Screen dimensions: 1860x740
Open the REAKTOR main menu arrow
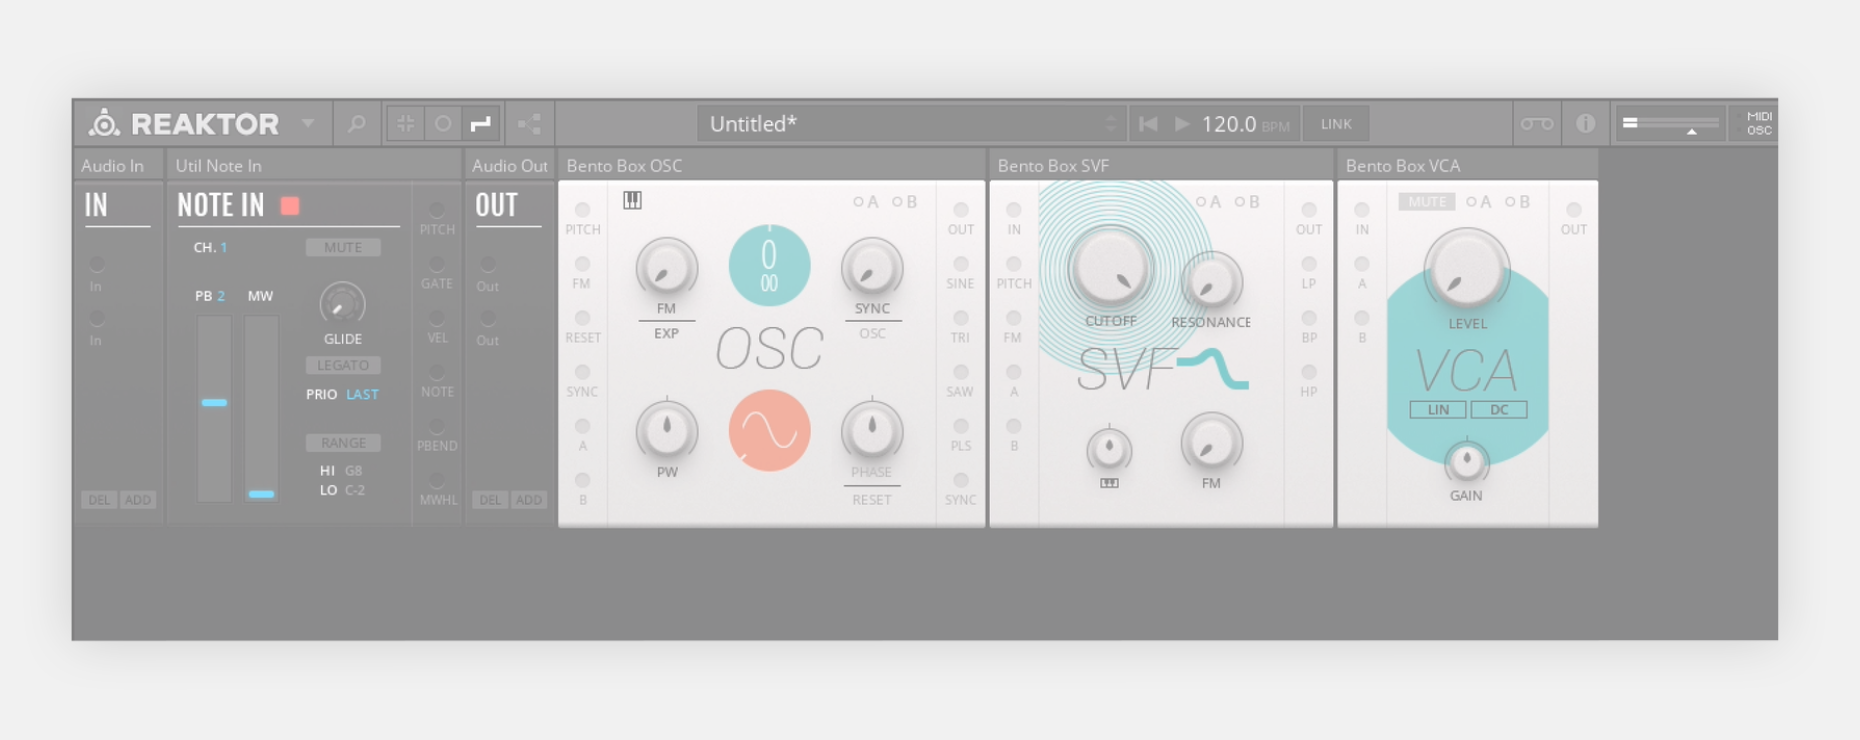click(x=308, y=124)
